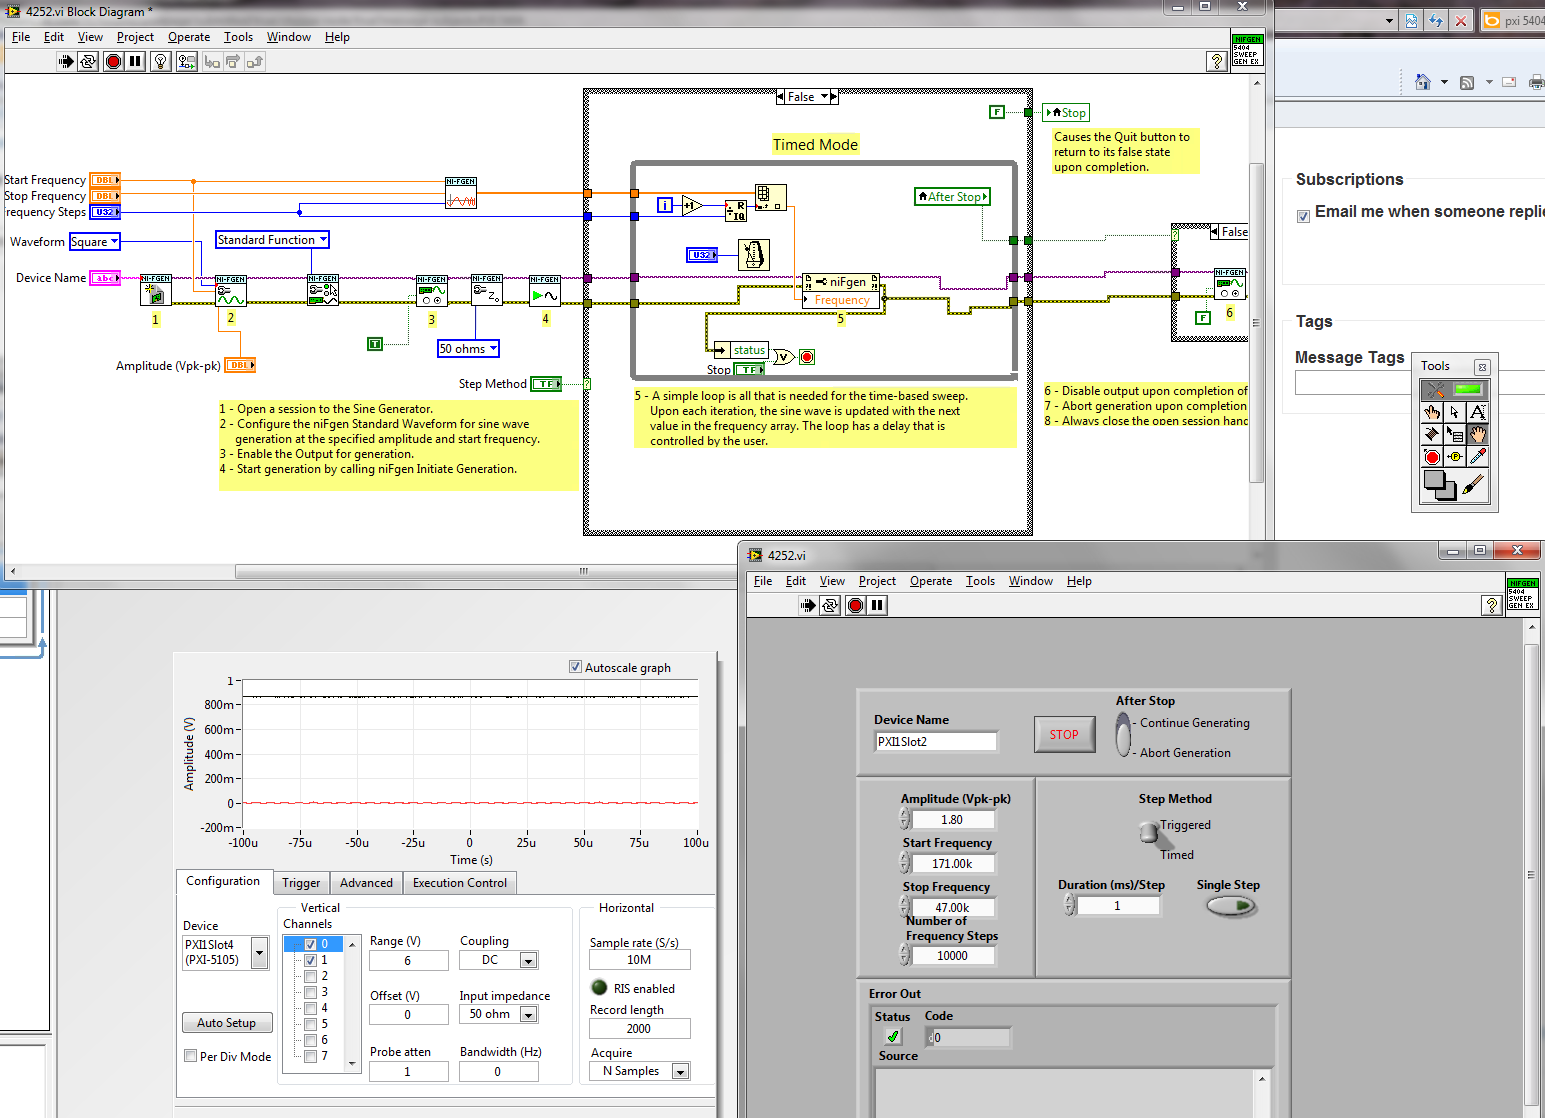
Task: Close the Tools palette
Action: [1482, 367]
